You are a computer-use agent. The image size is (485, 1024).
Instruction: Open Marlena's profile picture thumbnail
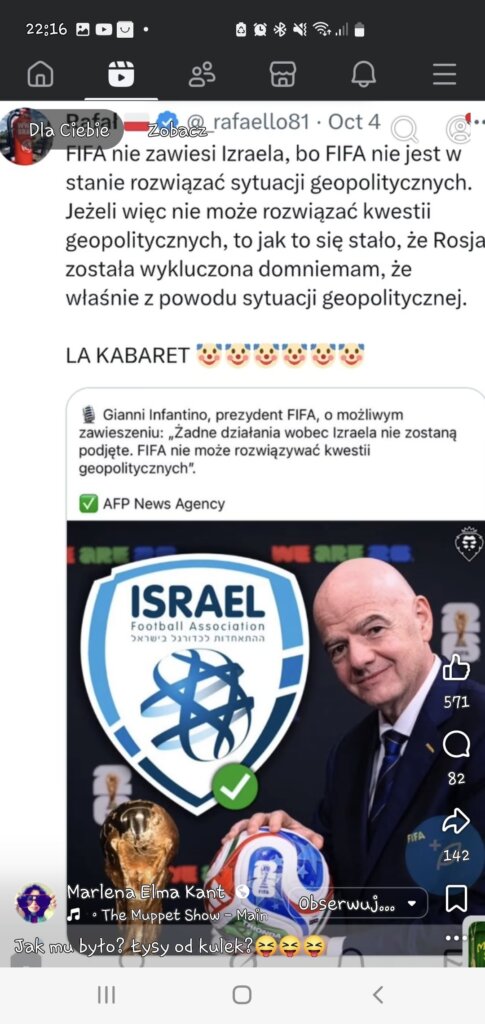[x=35, y=903]
